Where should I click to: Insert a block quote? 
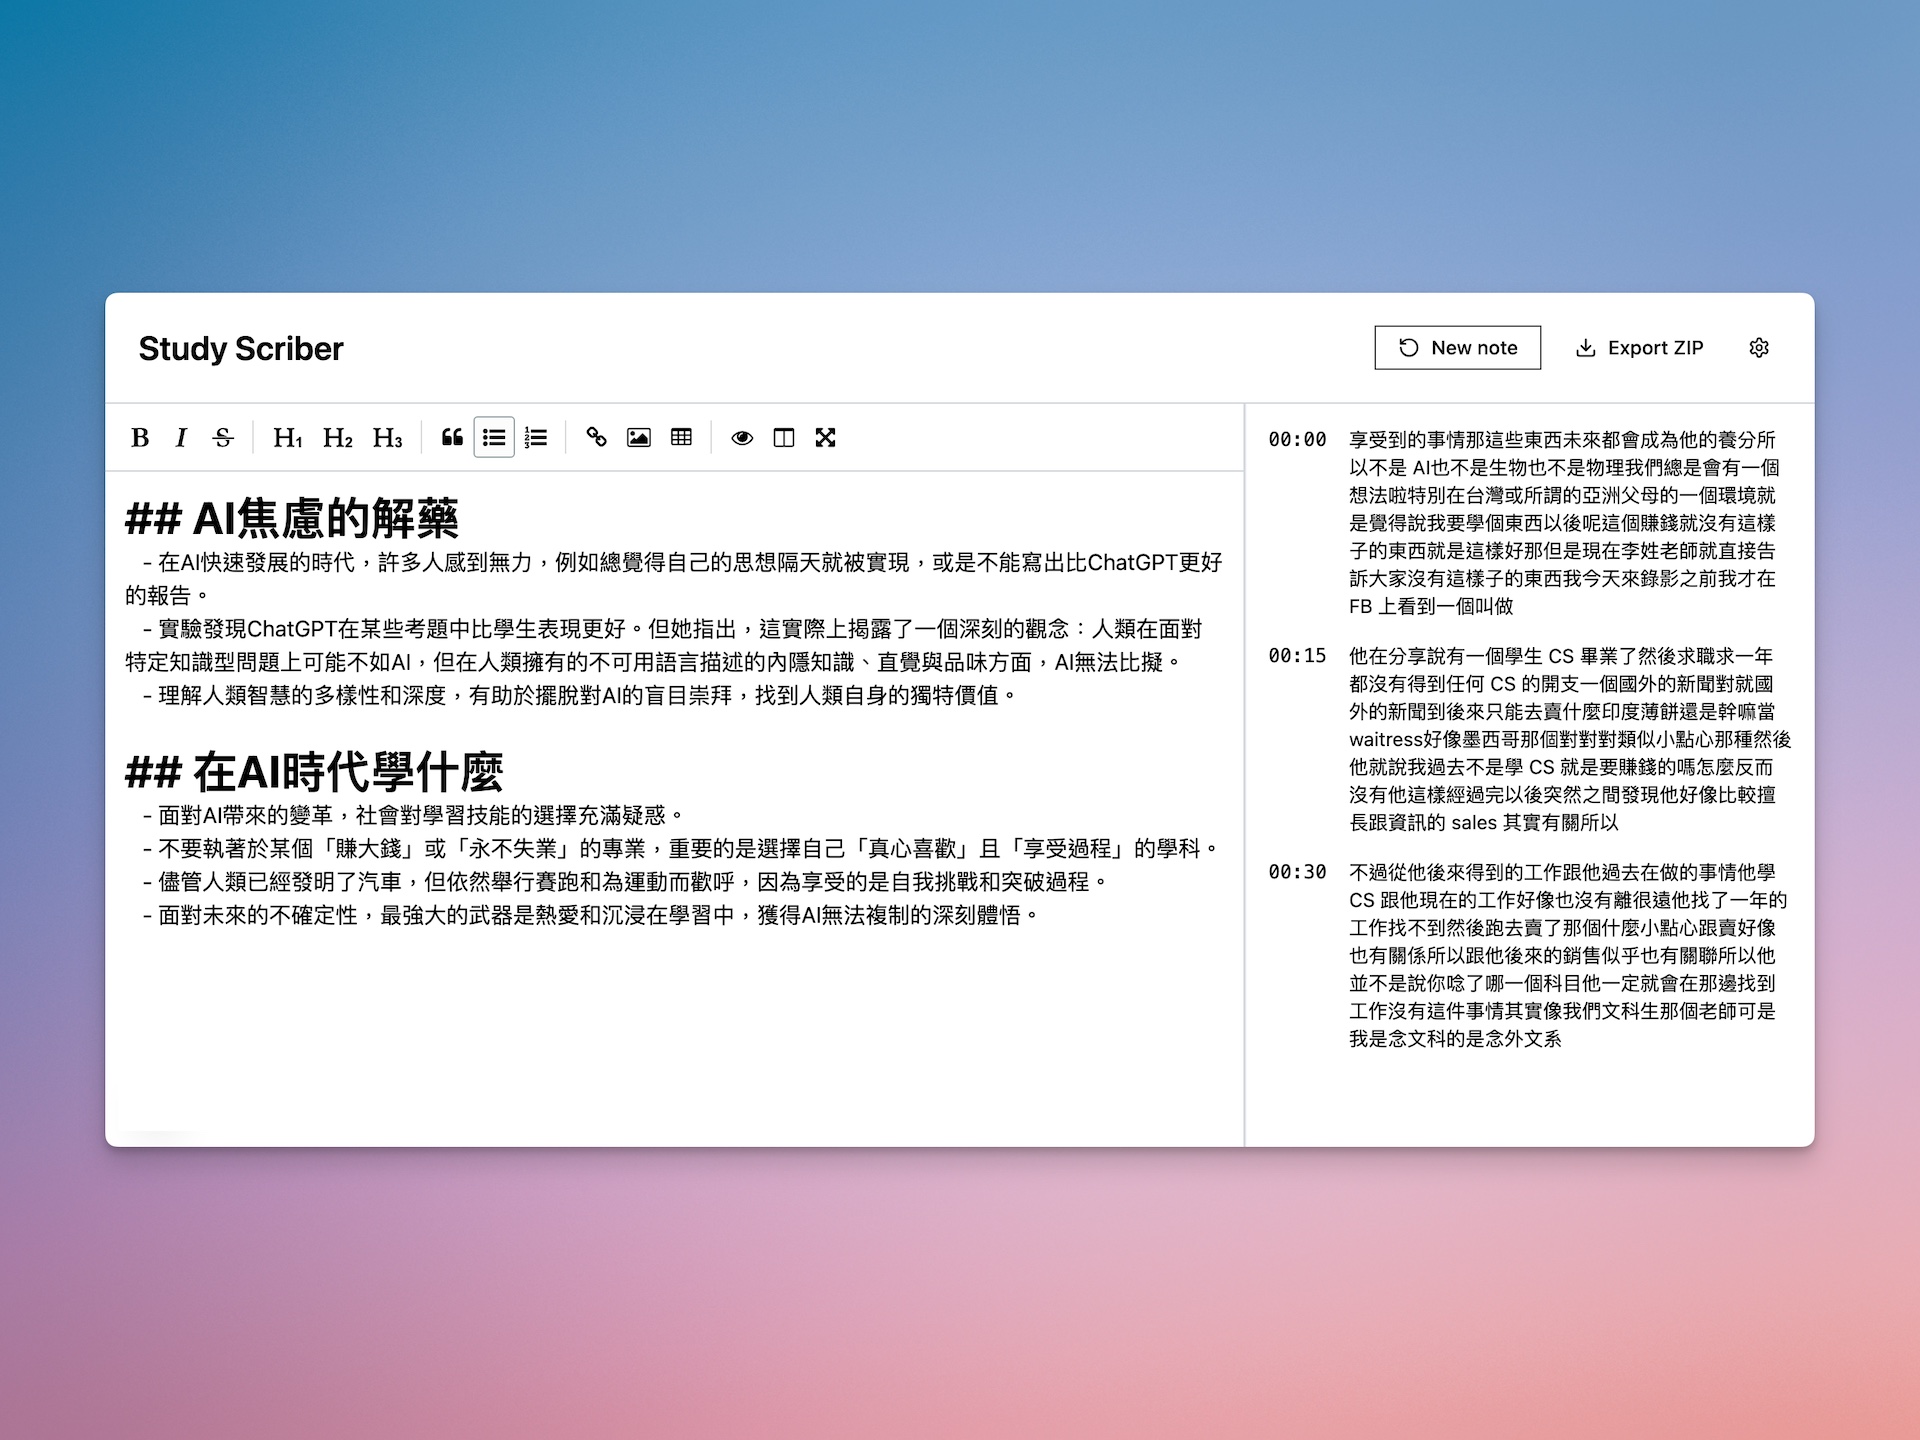452,438
